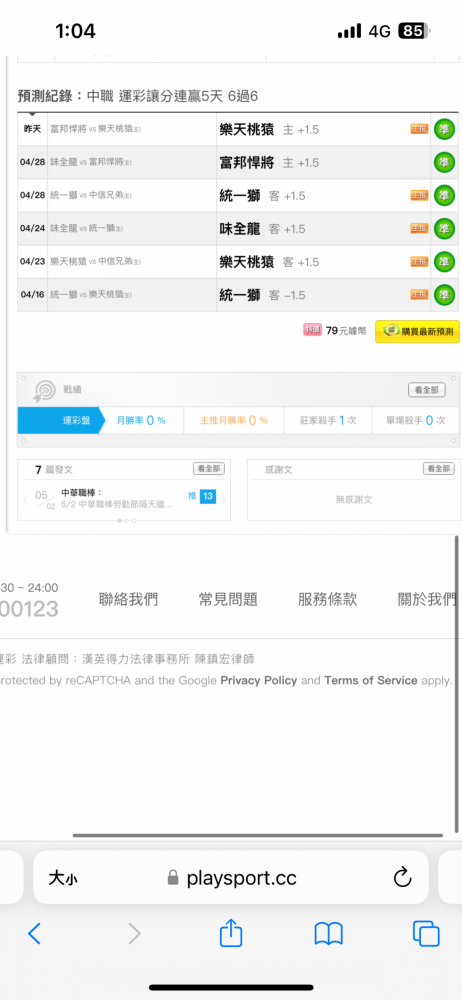Tap the iOS battery indicator showing 85
The width and height of the screenshot is (462, 1000).
[414, 31]
